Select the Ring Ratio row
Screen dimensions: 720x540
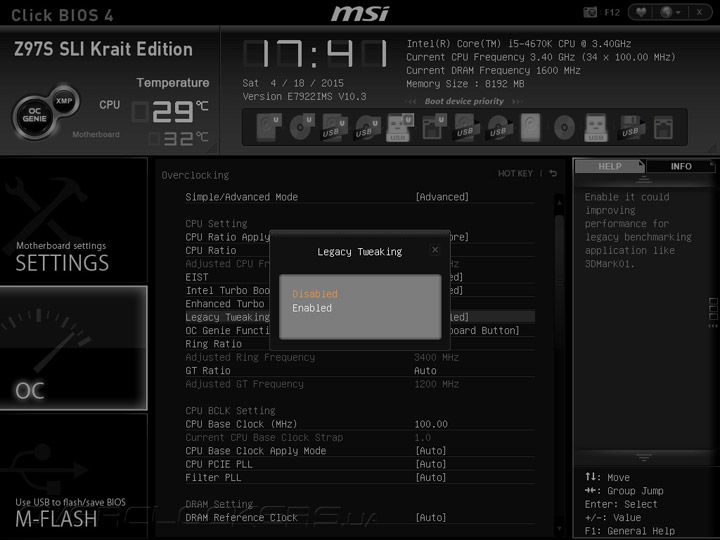pyautogui.click(x=360, y=344)
